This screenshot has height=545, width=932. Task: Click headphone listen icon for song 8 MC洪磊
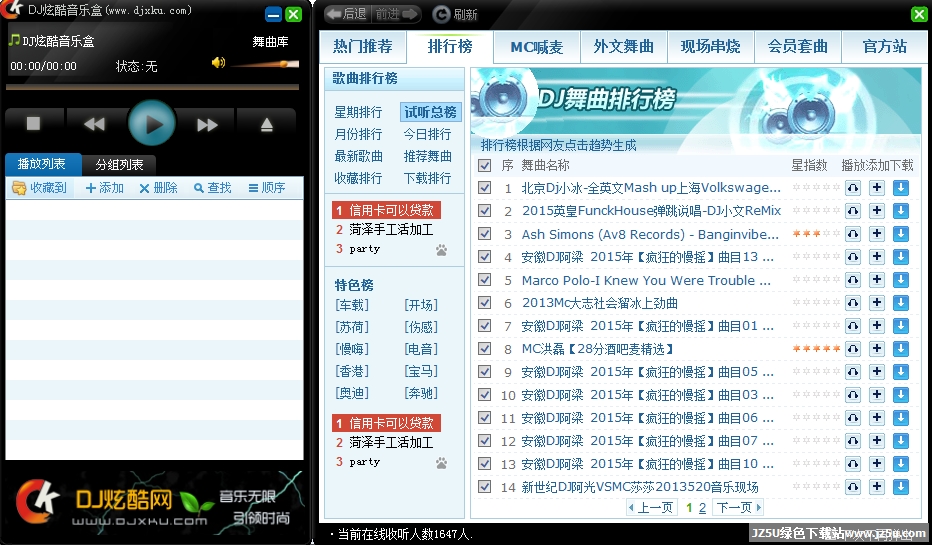tap(853, 349)
